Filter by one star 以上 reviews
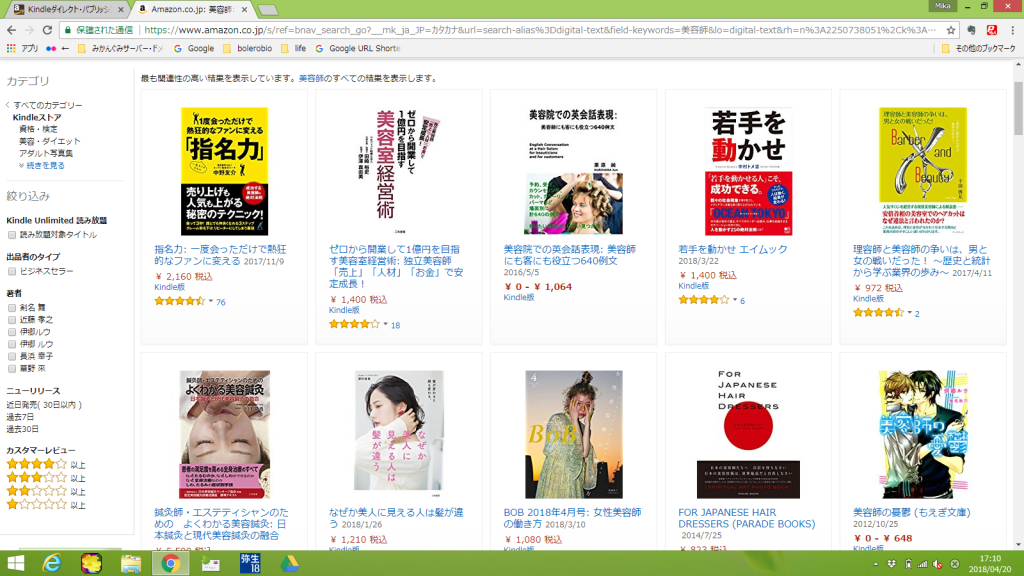The image size is (1024, 576). (46, 505)
